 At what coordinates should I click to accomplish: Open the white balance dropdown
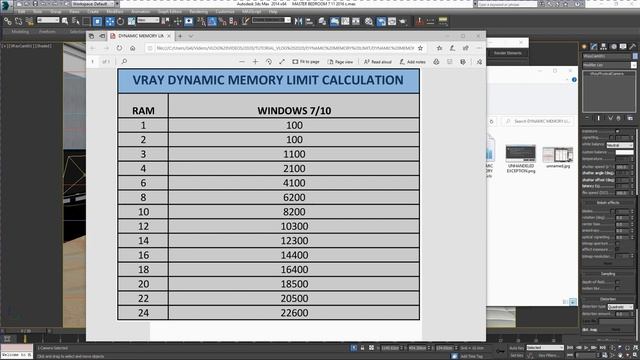620,145
